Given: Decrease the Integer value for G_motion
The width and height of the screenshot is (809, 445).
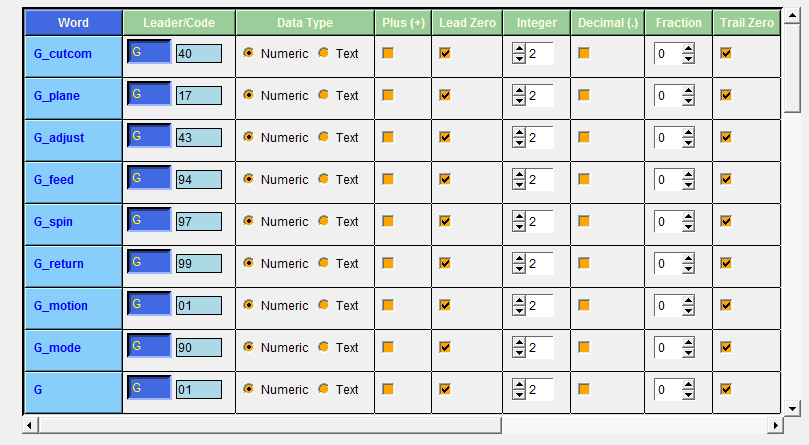Looking at the screenshot, I should click(519, 311).
